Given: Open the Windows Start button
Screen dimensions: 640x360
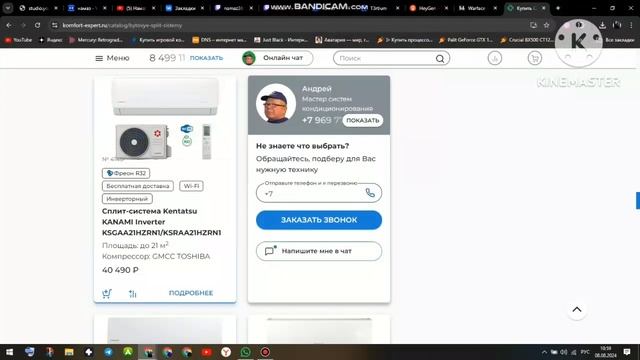Looking at the screenshot, I should tap(9, 352).
